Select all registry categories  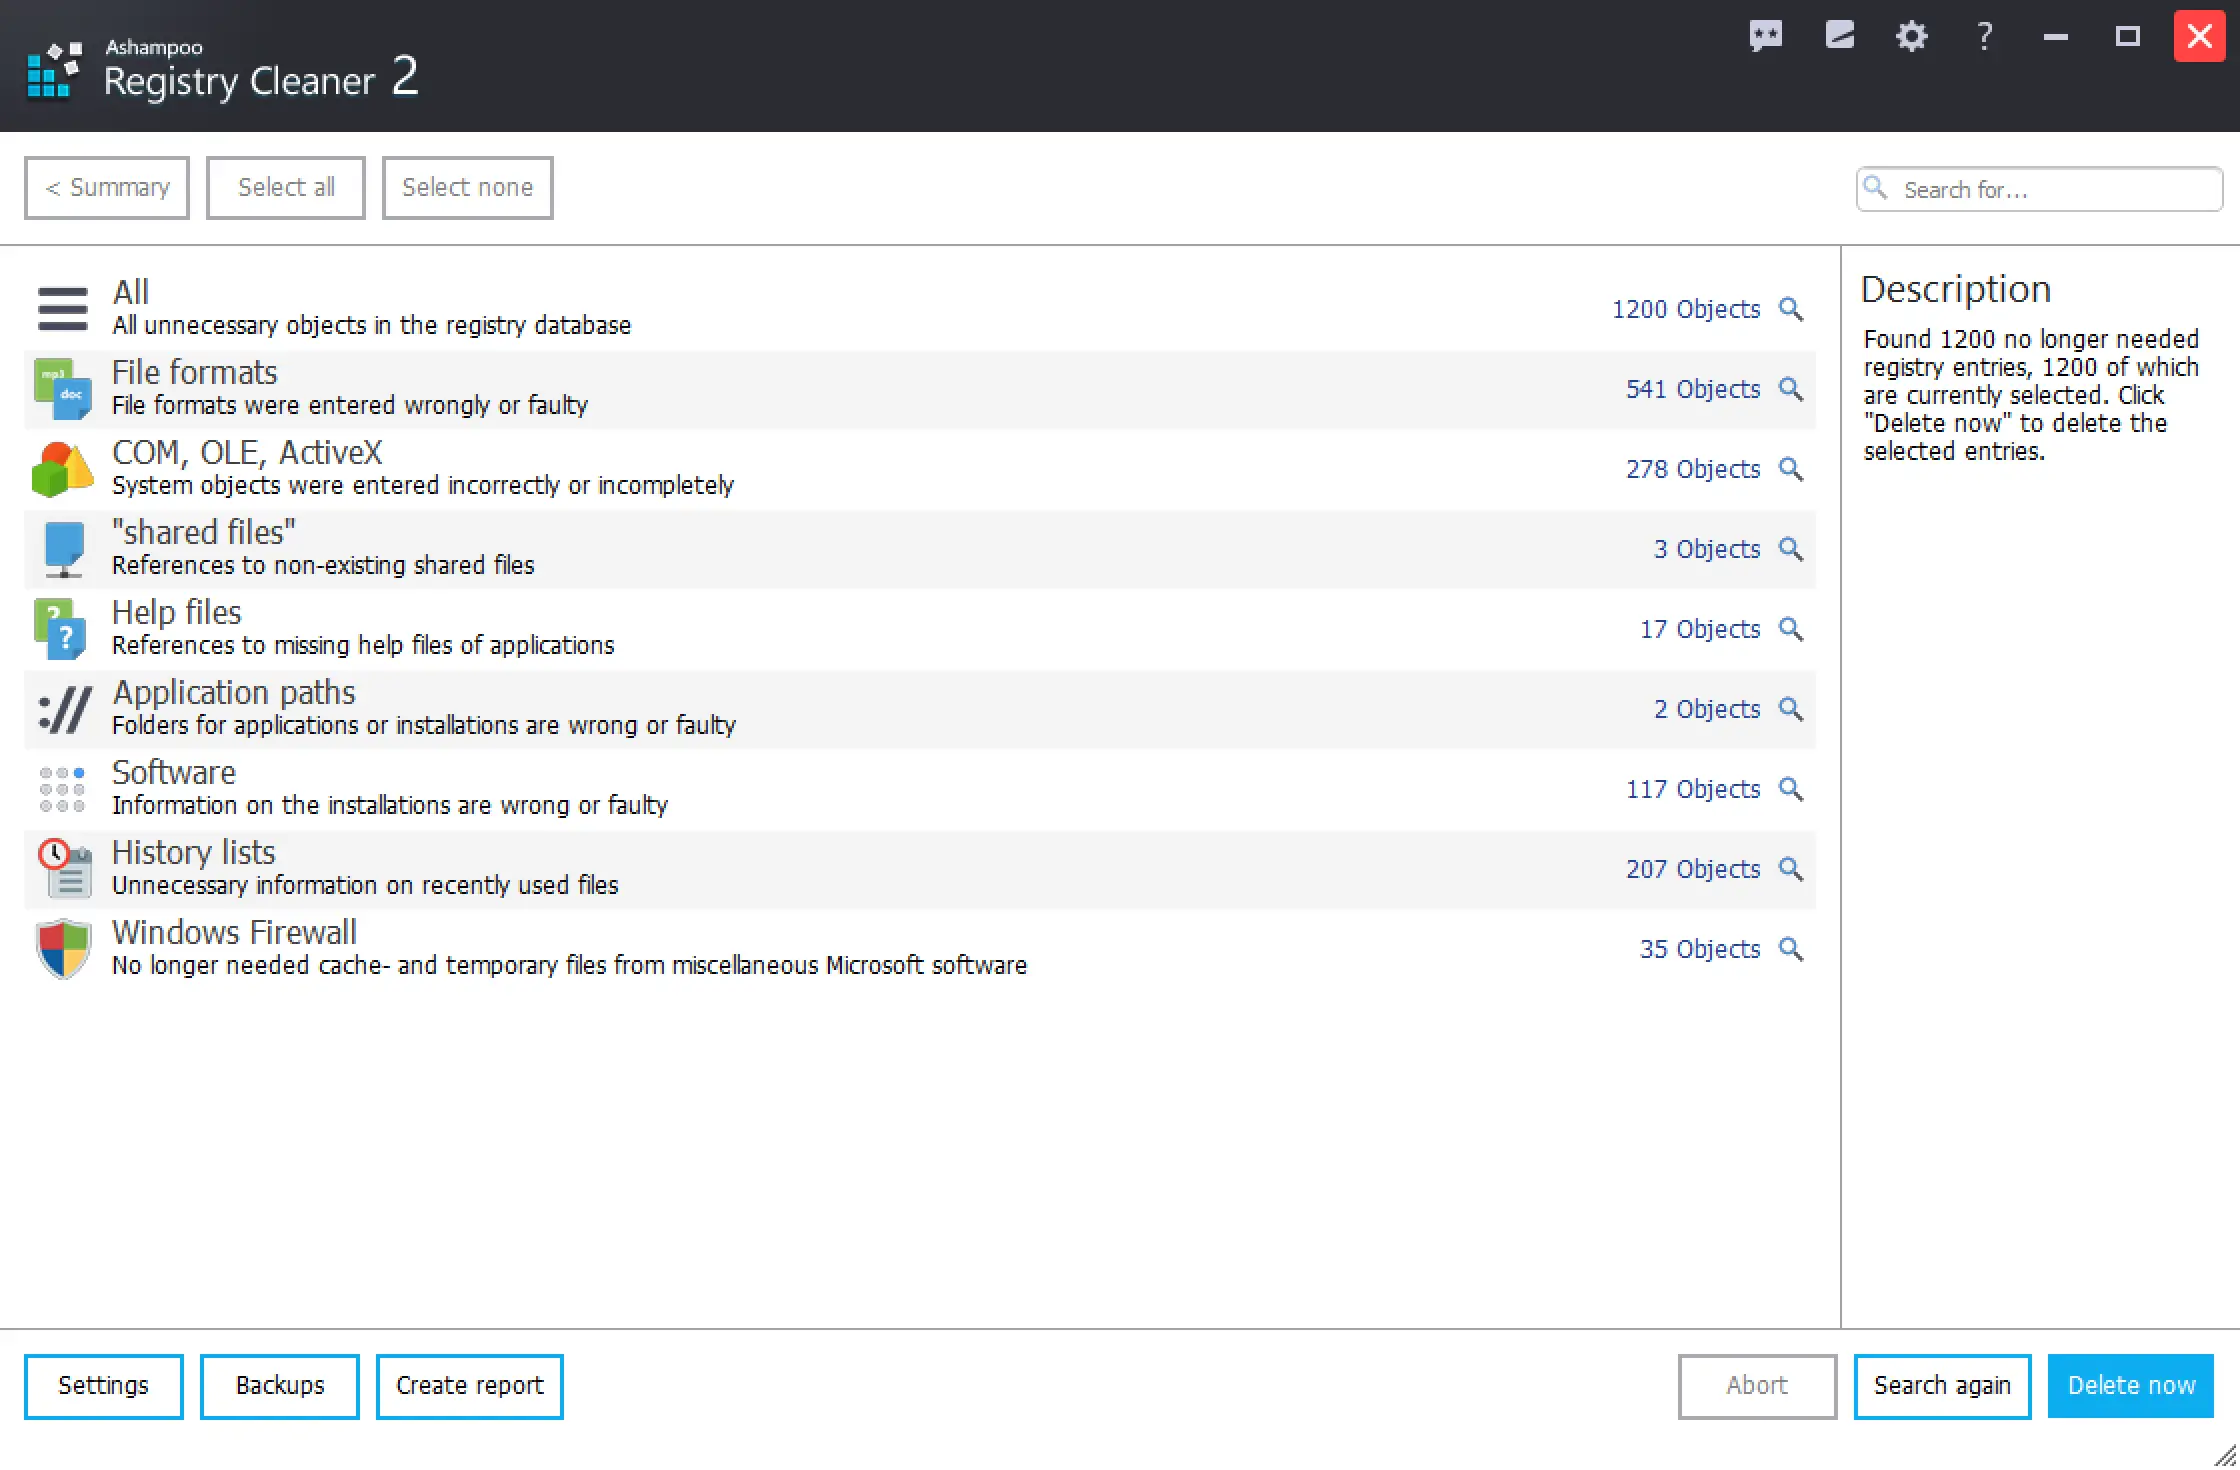[285, 187]
